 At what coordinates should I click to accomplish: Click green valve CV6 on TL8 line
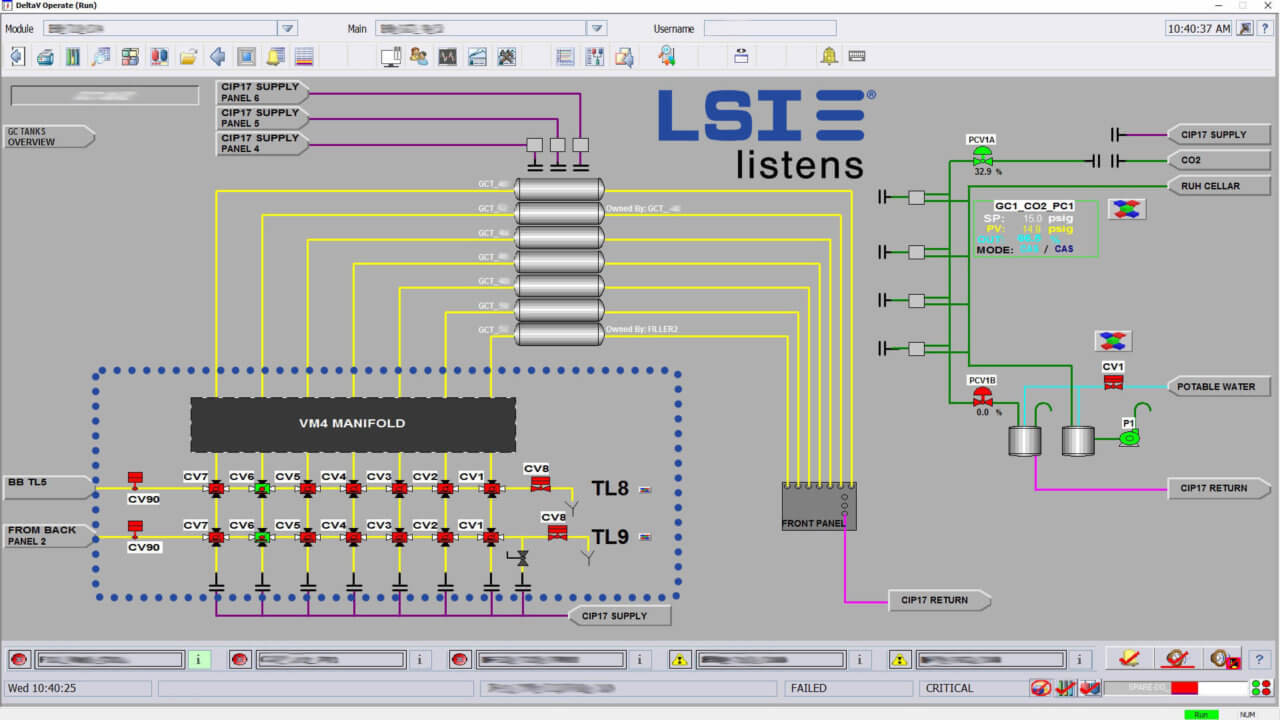tap(262, 488)
